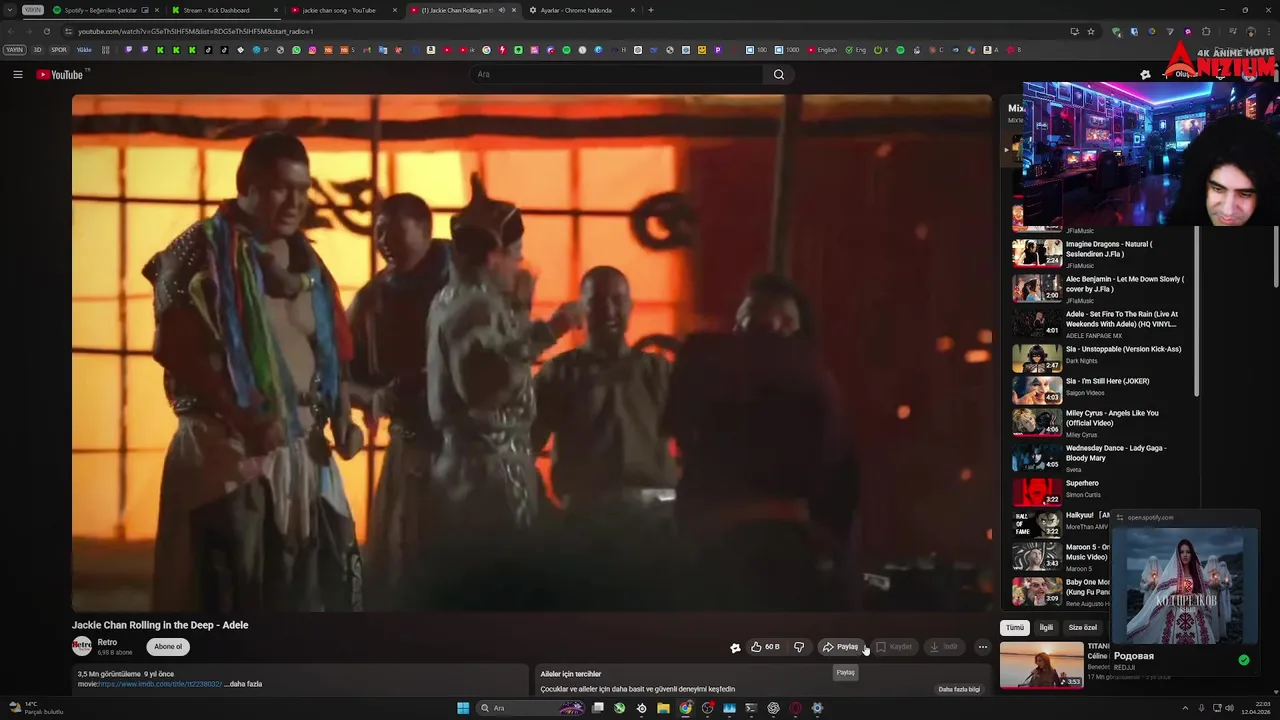Subscribe with the Abone ol button
The image size is (1280, 720).
point(168,646)
